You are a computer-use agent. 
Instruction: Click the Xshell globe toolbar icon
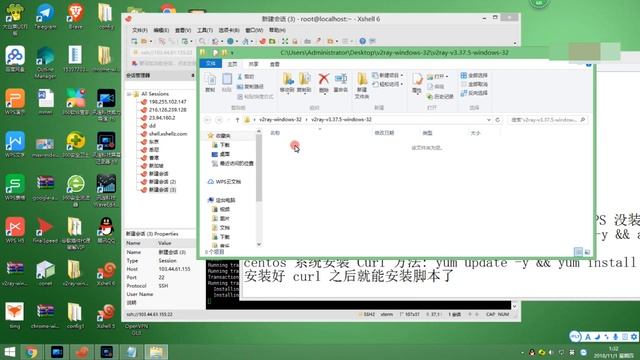230,41
